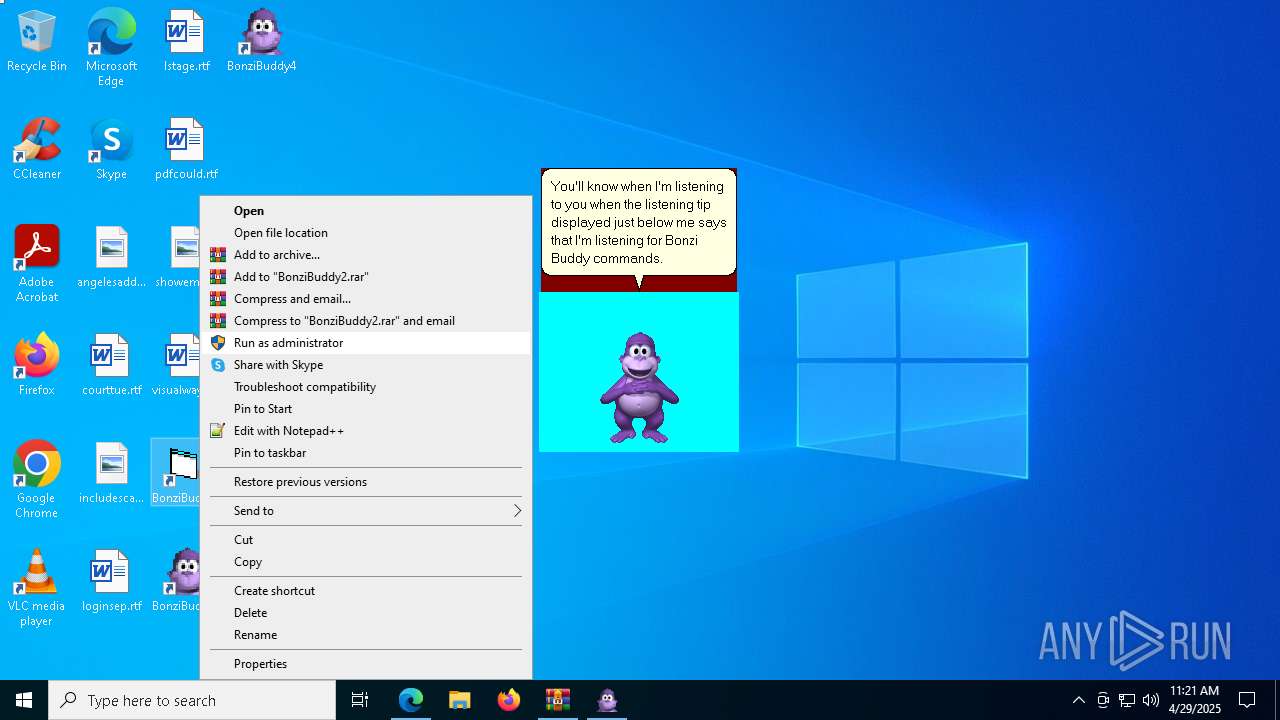Open the Google Chrome desktop shortcut

pyautogui.click(x=37, y=480)
